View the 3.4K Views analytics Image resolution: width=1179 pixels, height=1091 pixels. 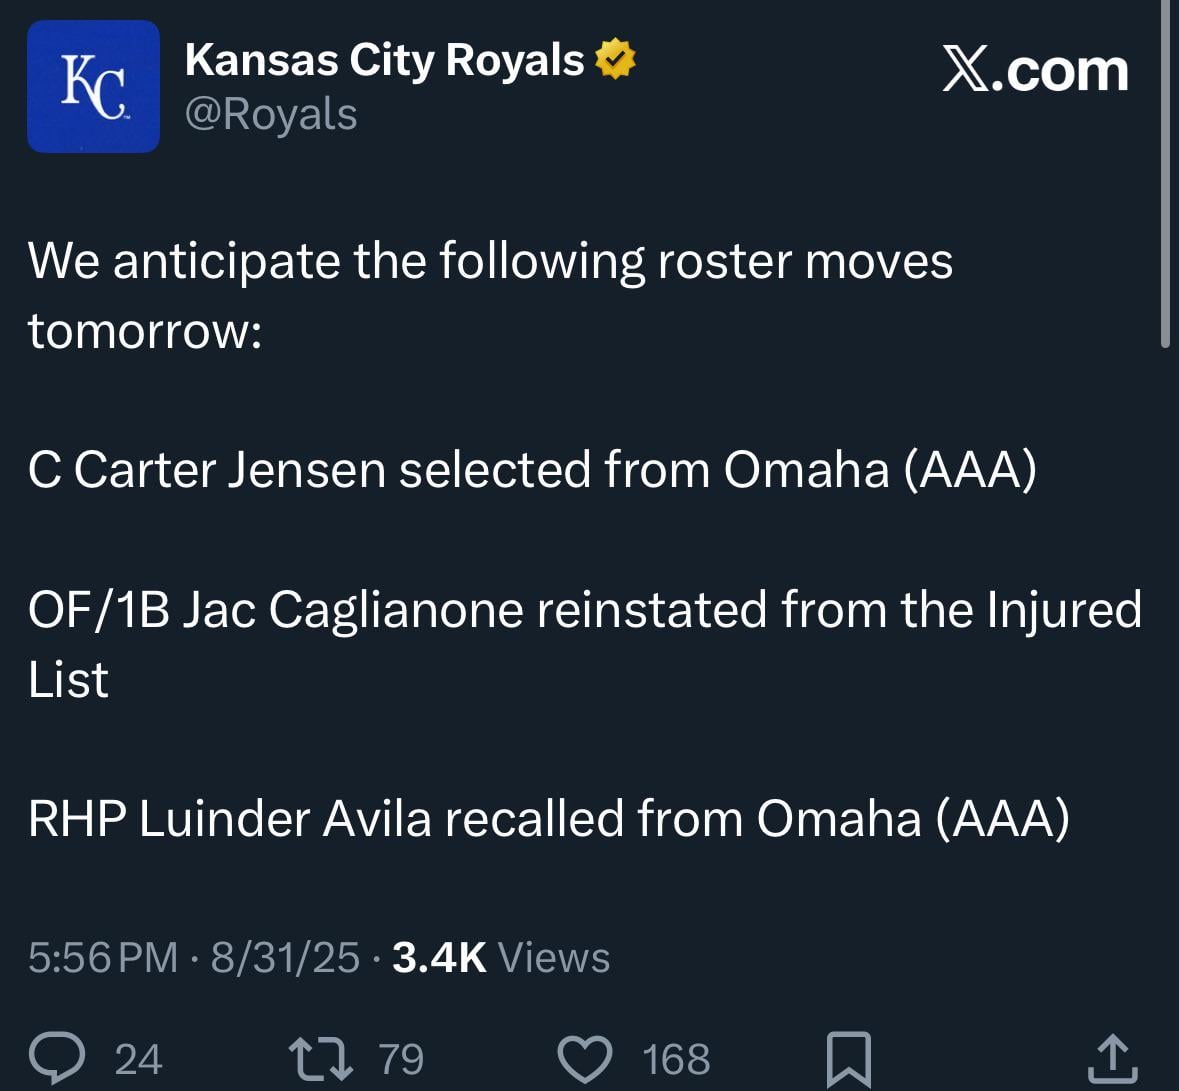coord(500,957)
